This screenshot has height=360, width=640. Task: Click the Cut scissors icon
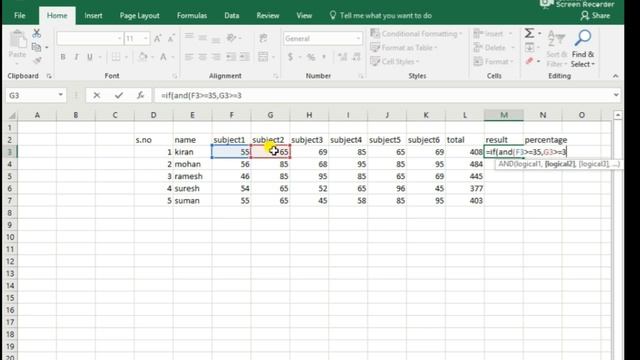click(37, 33)
